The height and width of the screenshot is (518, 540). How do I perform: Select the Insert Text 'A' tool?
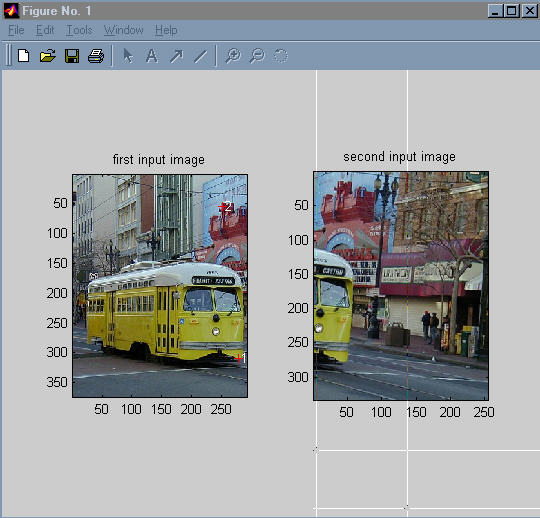pyautogui.click(x=152, y=56)
